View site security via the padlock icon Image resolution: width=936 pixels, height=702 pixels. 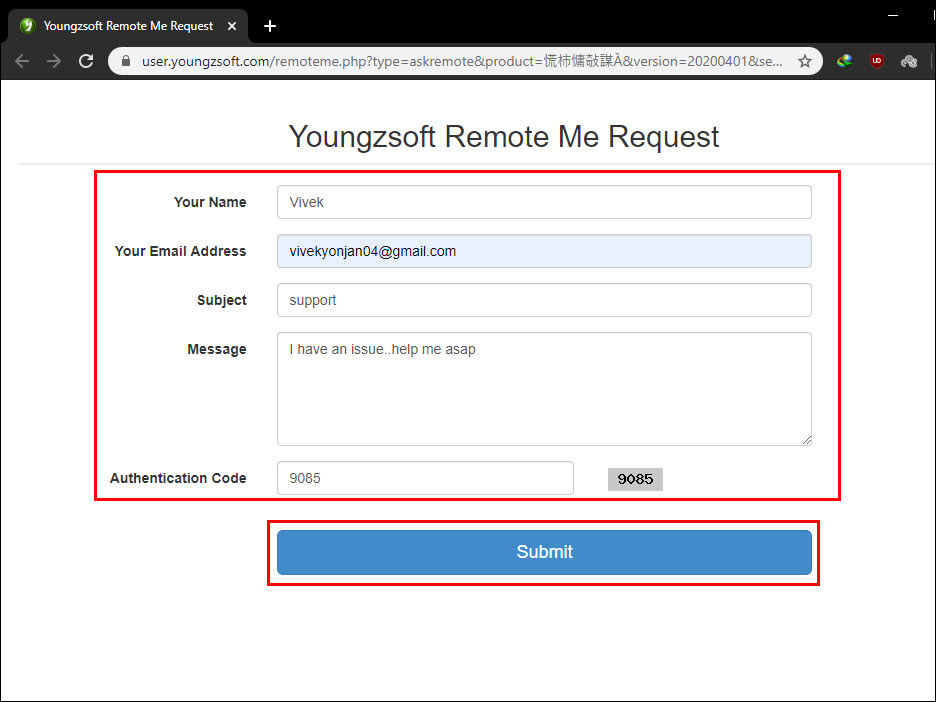tap(124, 60)
